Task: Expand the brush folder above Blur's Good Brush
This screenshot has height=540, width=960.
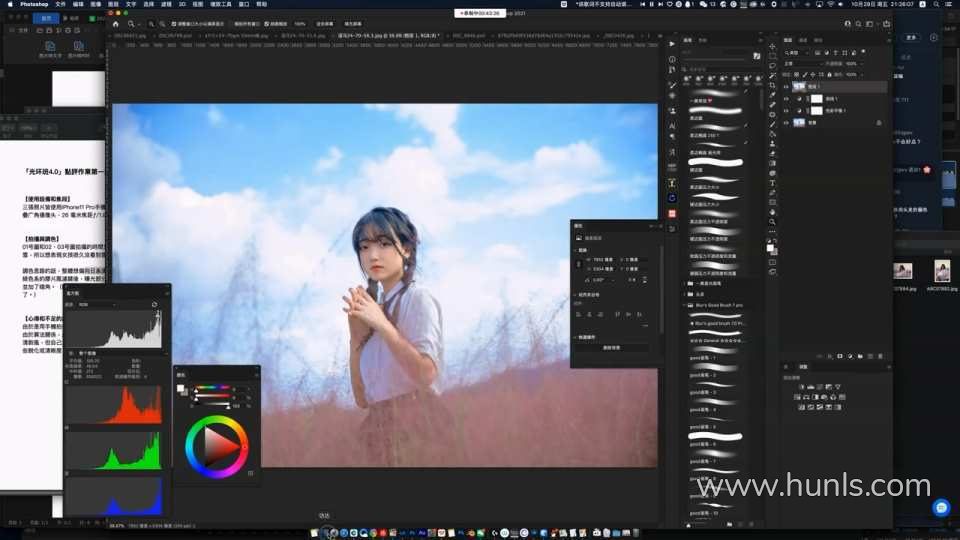Action: tap(684, 294)
